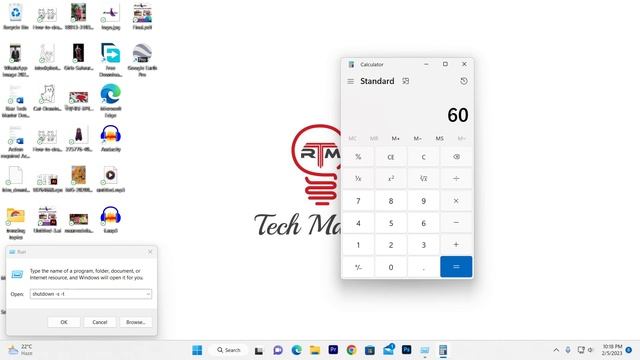
Task: Click the square root key
Action: tap(423, 179)
